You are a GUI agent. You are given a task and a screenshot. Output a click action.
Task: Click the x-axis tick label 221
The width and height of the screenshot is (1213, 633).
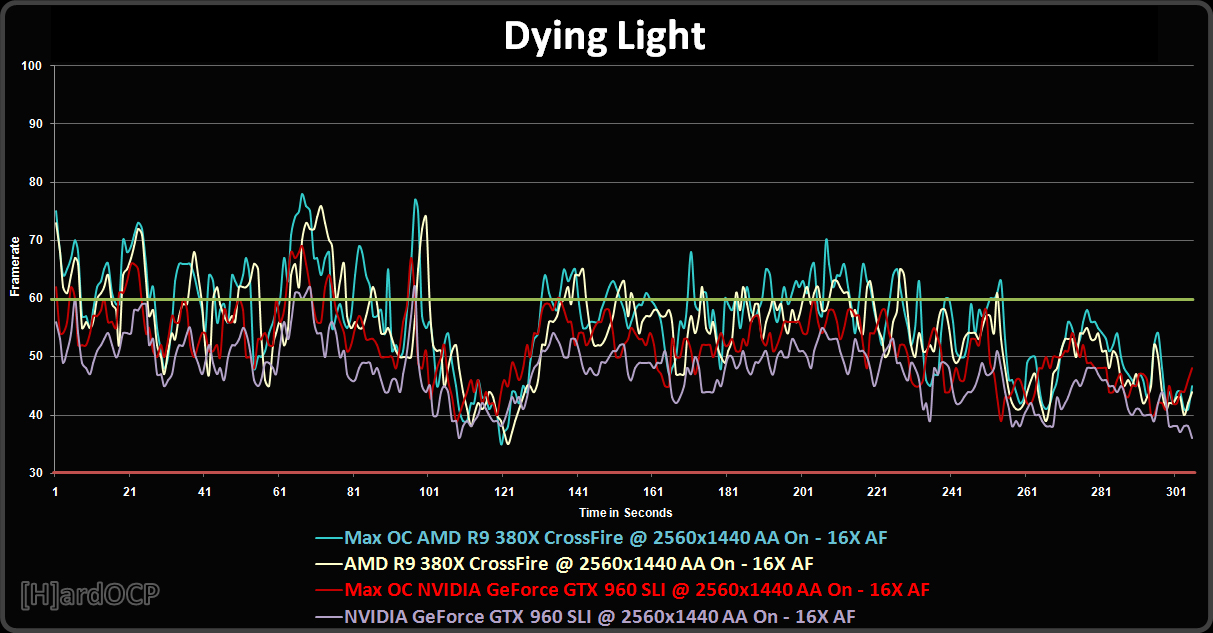coord(878,492)
